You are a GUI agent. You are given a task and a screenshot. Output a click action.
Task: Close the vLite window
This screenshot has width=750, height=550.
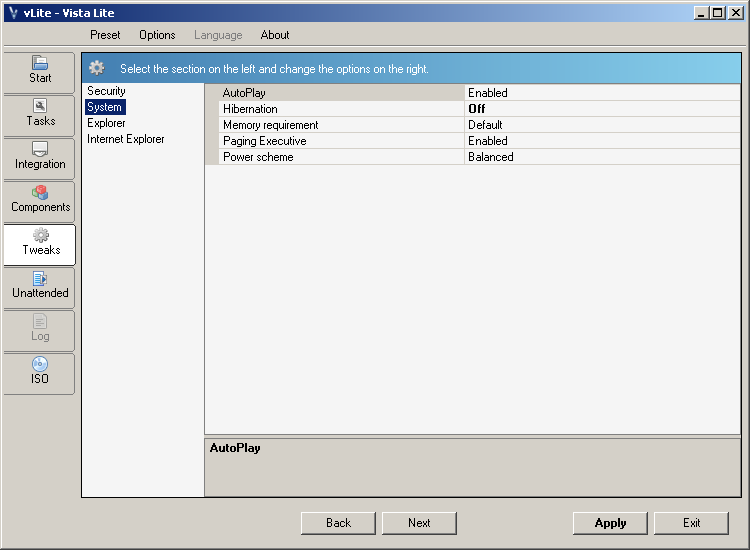[x=735, y=13]
